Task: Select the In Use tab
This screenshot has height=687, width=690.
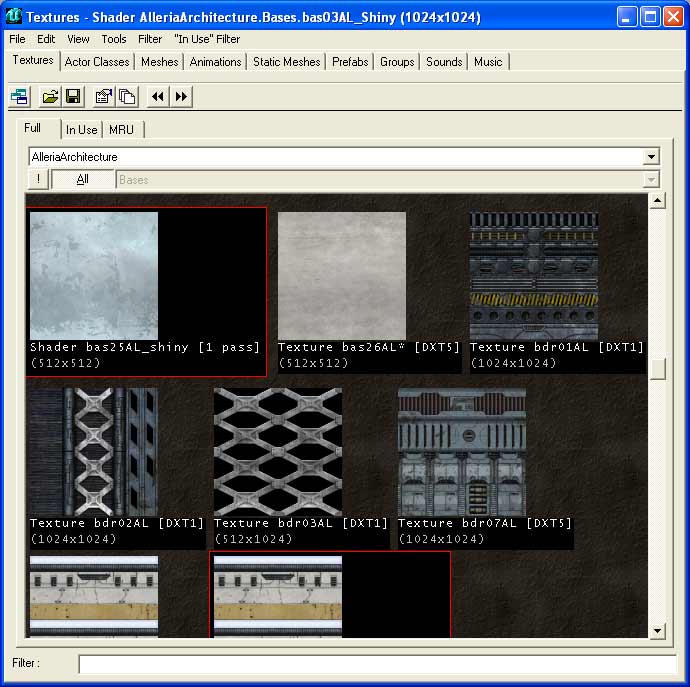Action: [81, 130]
